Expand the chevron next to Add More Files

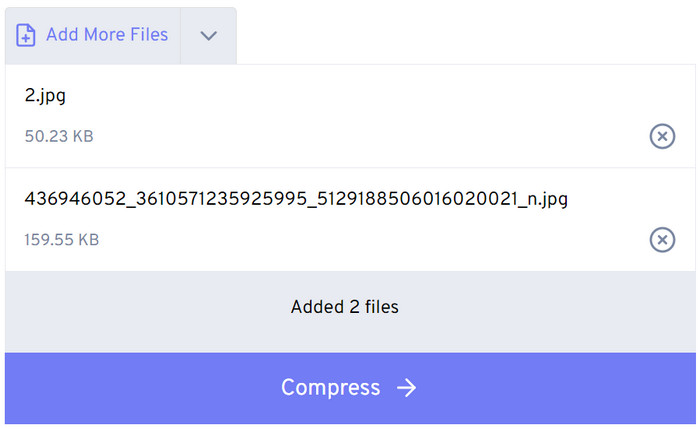tap(208, 35)
